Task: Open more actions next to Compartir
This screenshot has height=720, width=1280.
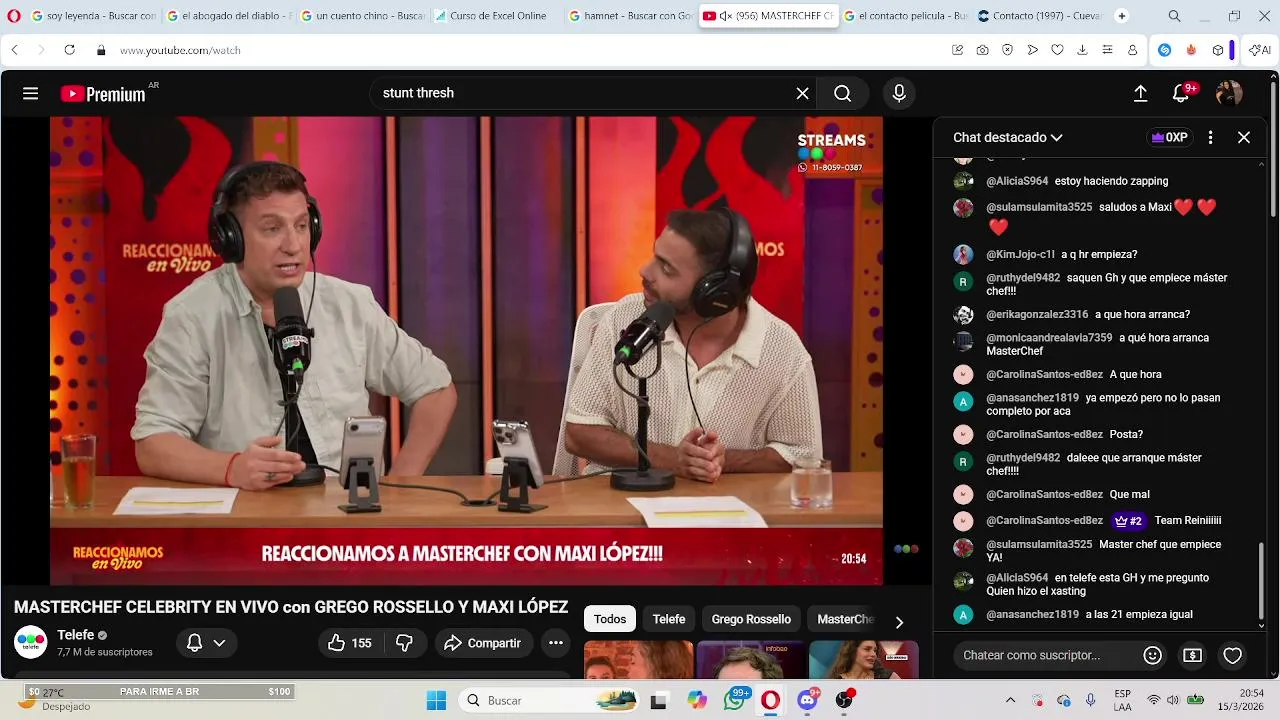Action: [x=556, y=643]
